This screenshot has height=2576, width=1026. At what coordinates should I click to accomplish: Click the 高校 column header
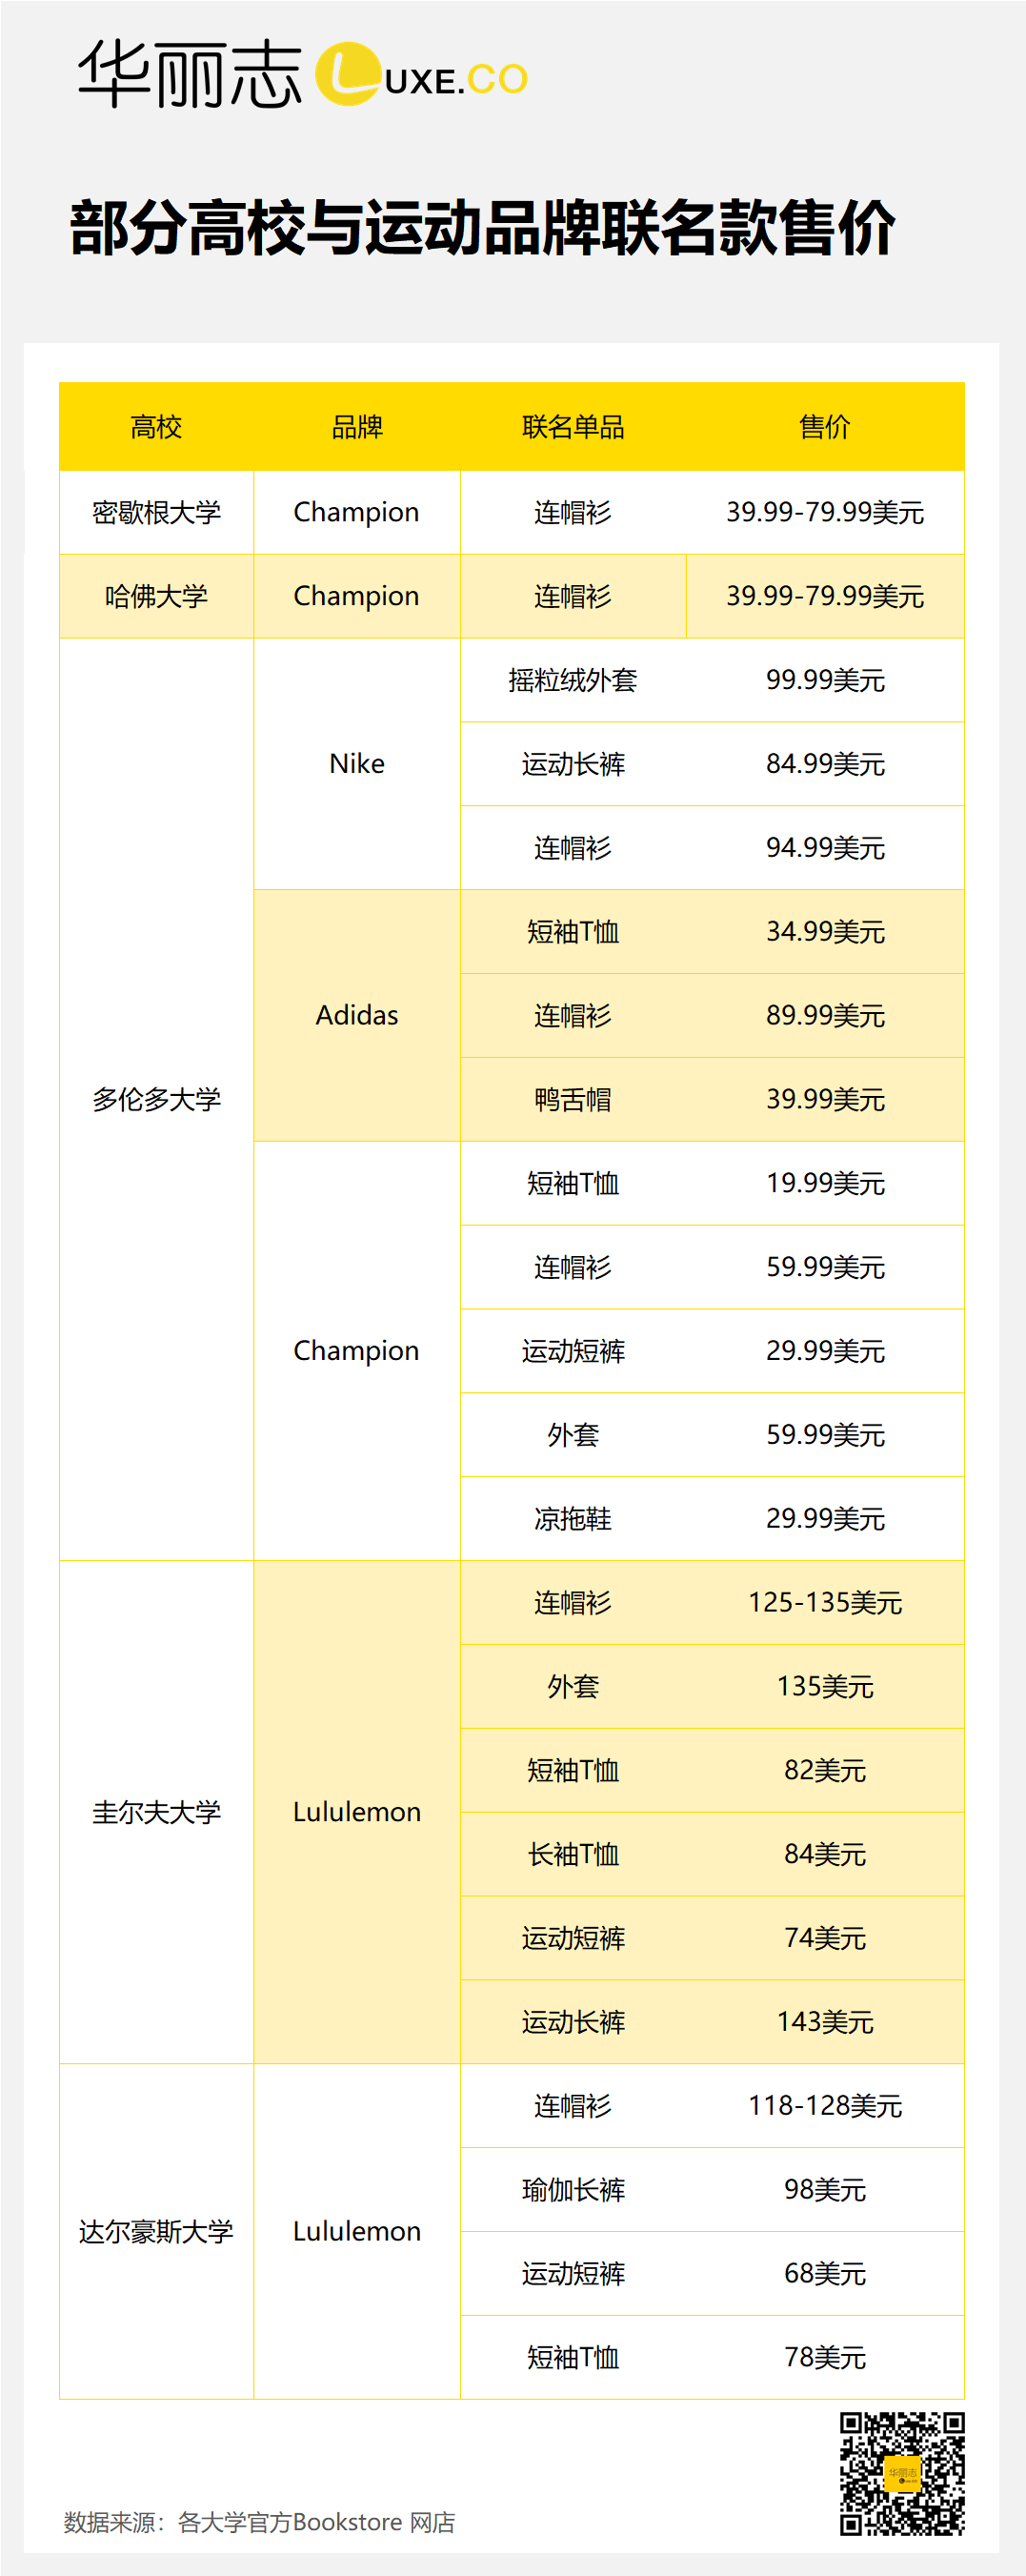(x=156, y=427)
